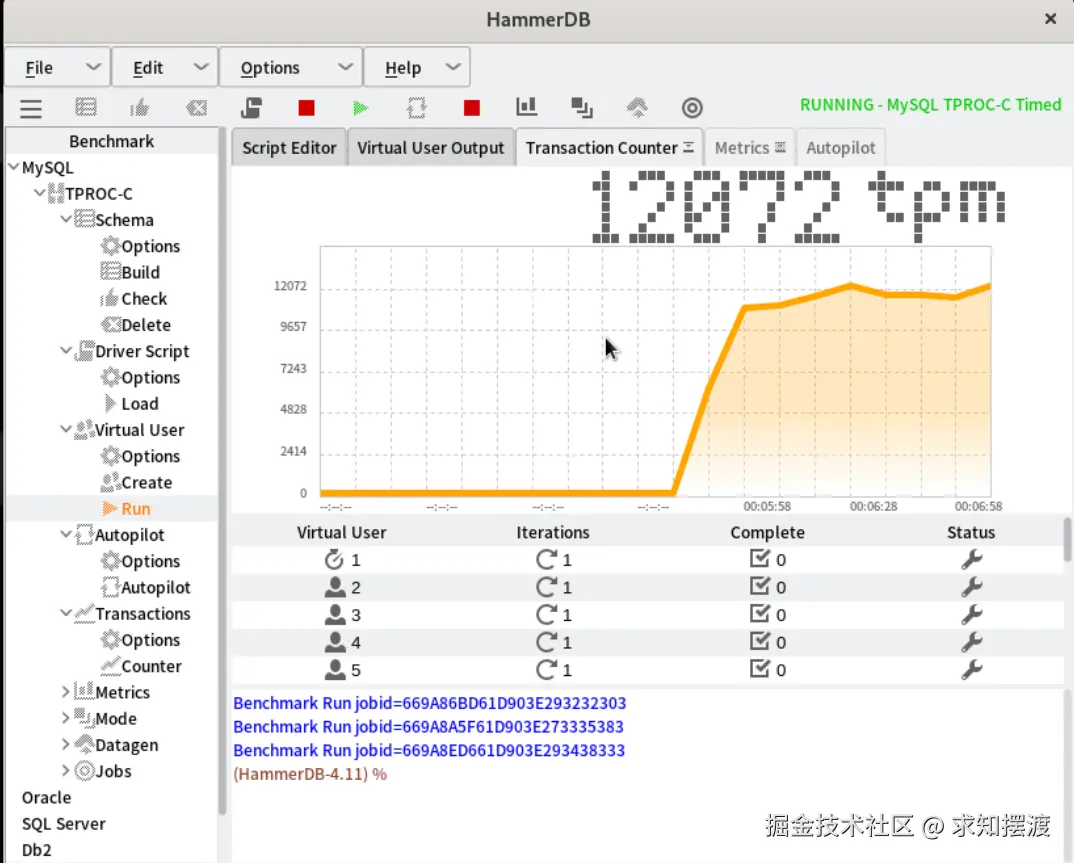Open the File menu
1074x863 pixels.
[x=58, y=67]
